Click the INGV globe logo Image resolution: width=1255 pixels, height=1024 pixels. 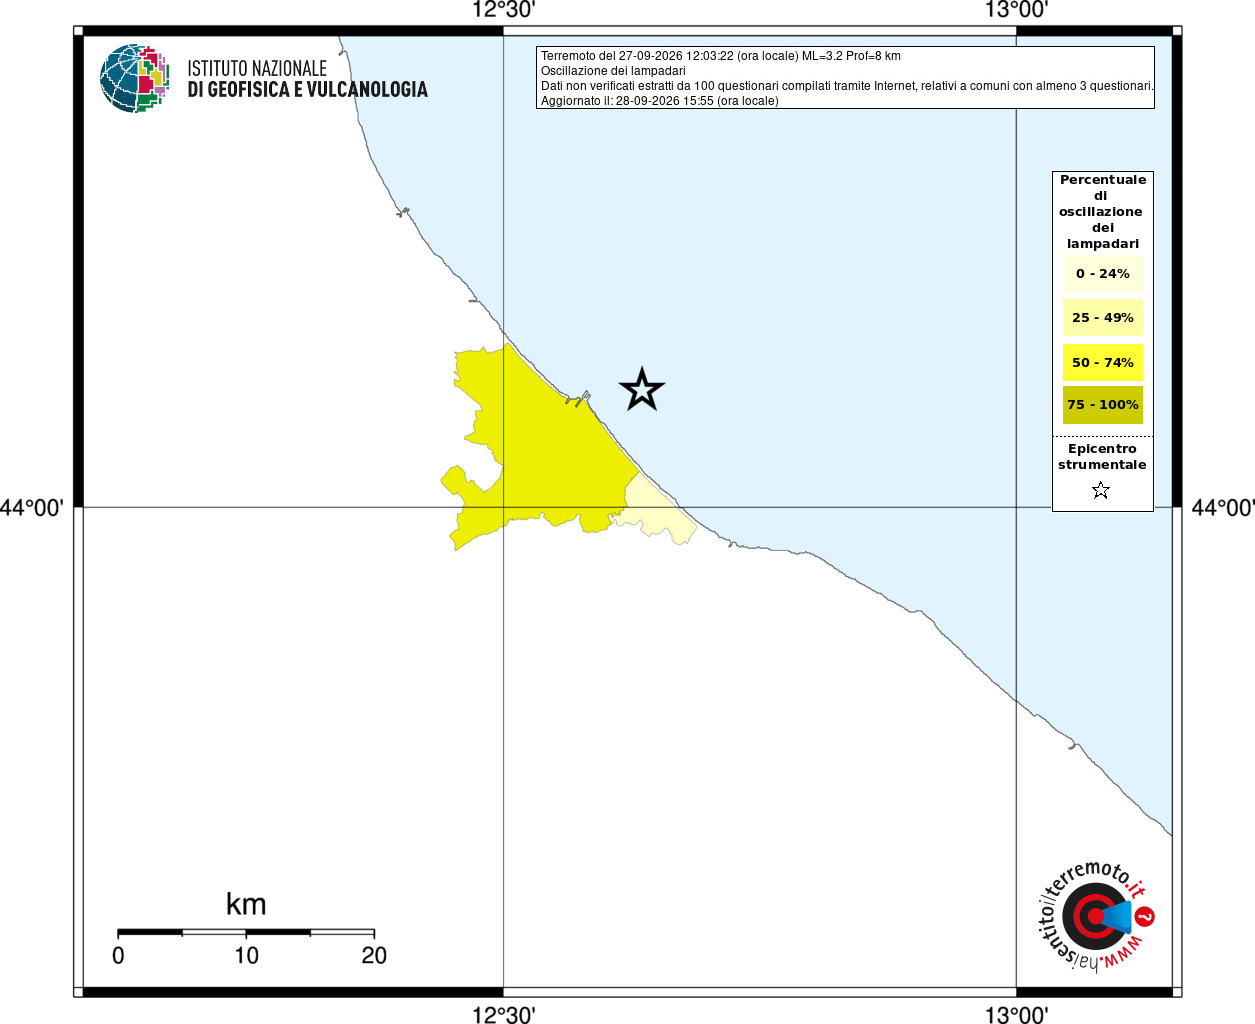coord(134,78)
